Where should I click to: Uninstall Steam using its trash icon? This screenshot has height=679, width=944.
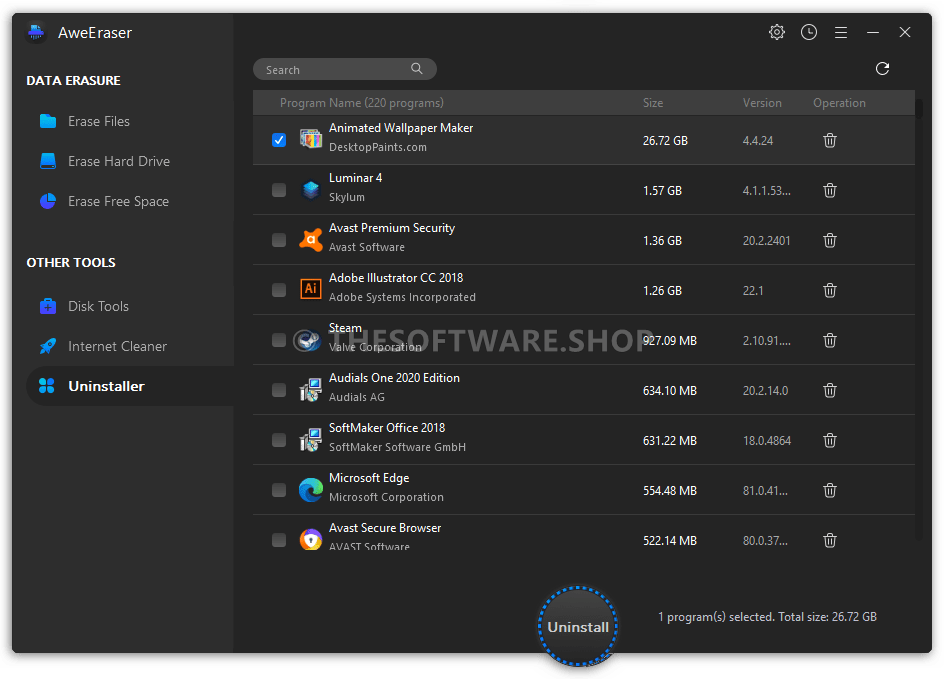coord(830,340)
